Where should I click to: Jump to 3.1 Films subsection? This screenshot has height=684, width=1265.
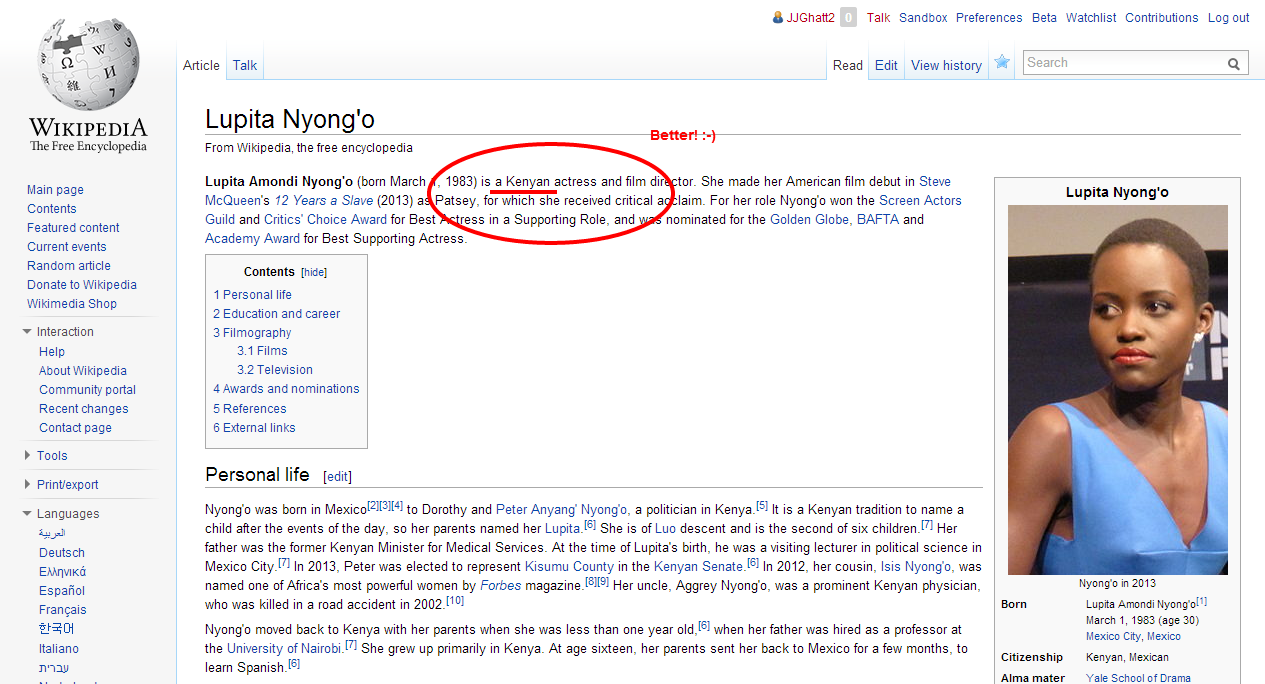262,351
